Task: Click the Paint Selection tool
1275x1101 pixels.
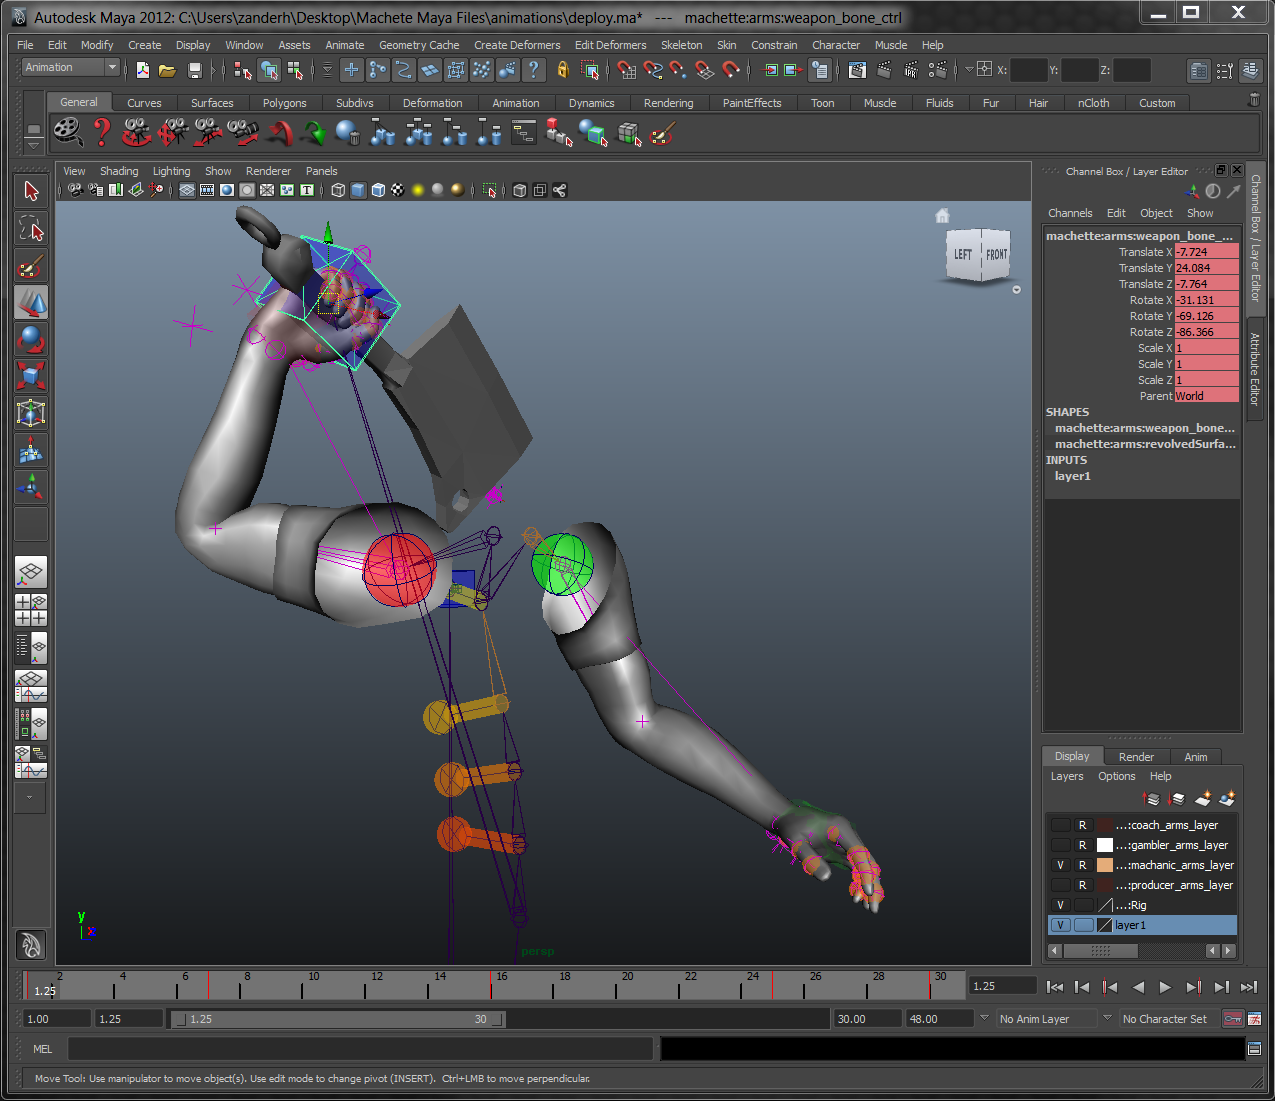Action: (31, 266)
